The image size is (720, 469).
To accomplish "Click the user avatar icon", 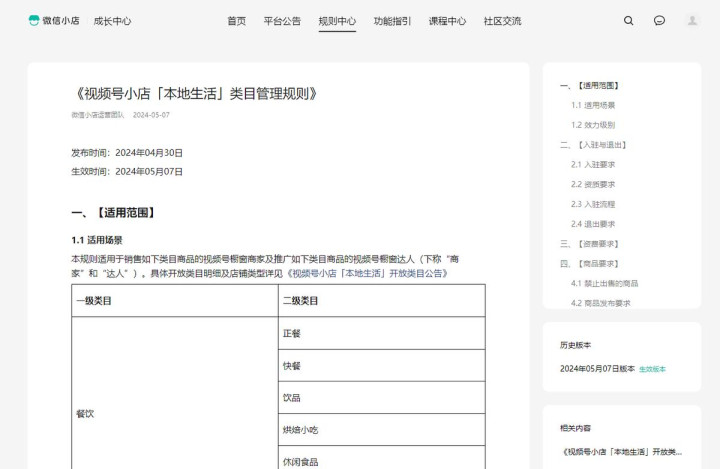I will point(692,21).
